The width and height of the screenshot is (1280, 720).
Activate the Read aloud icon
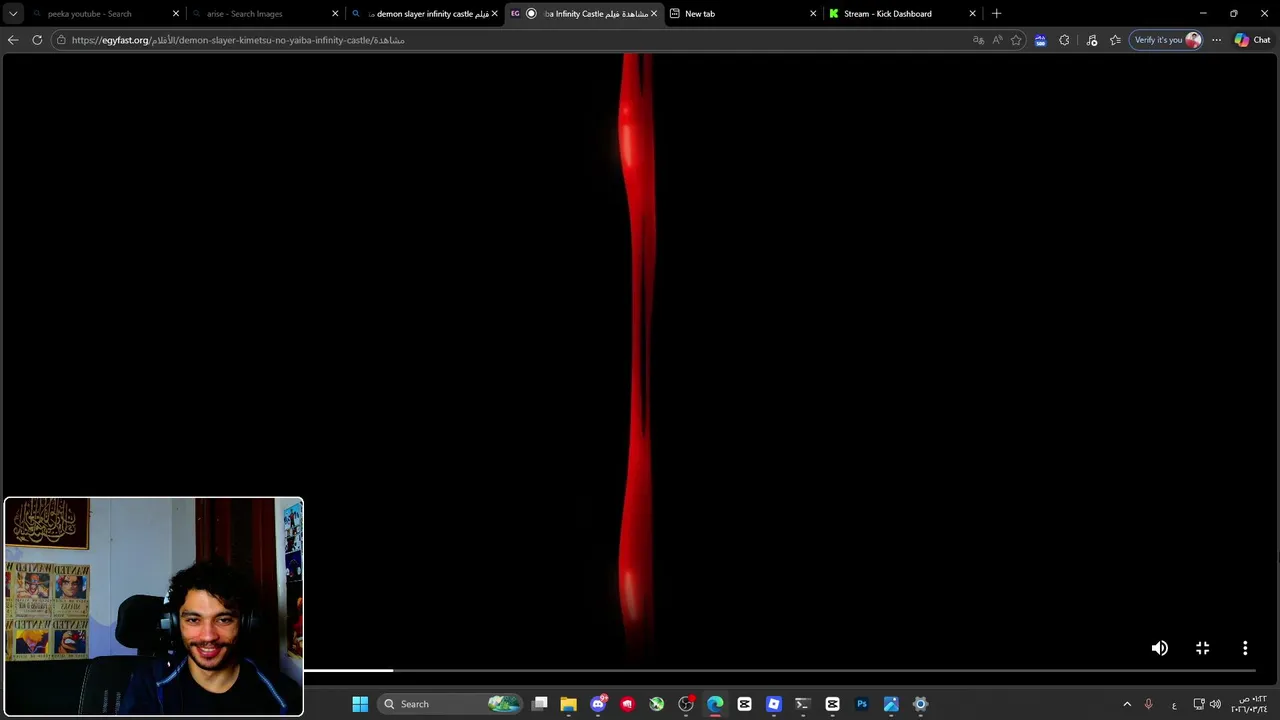coord(997,40)
